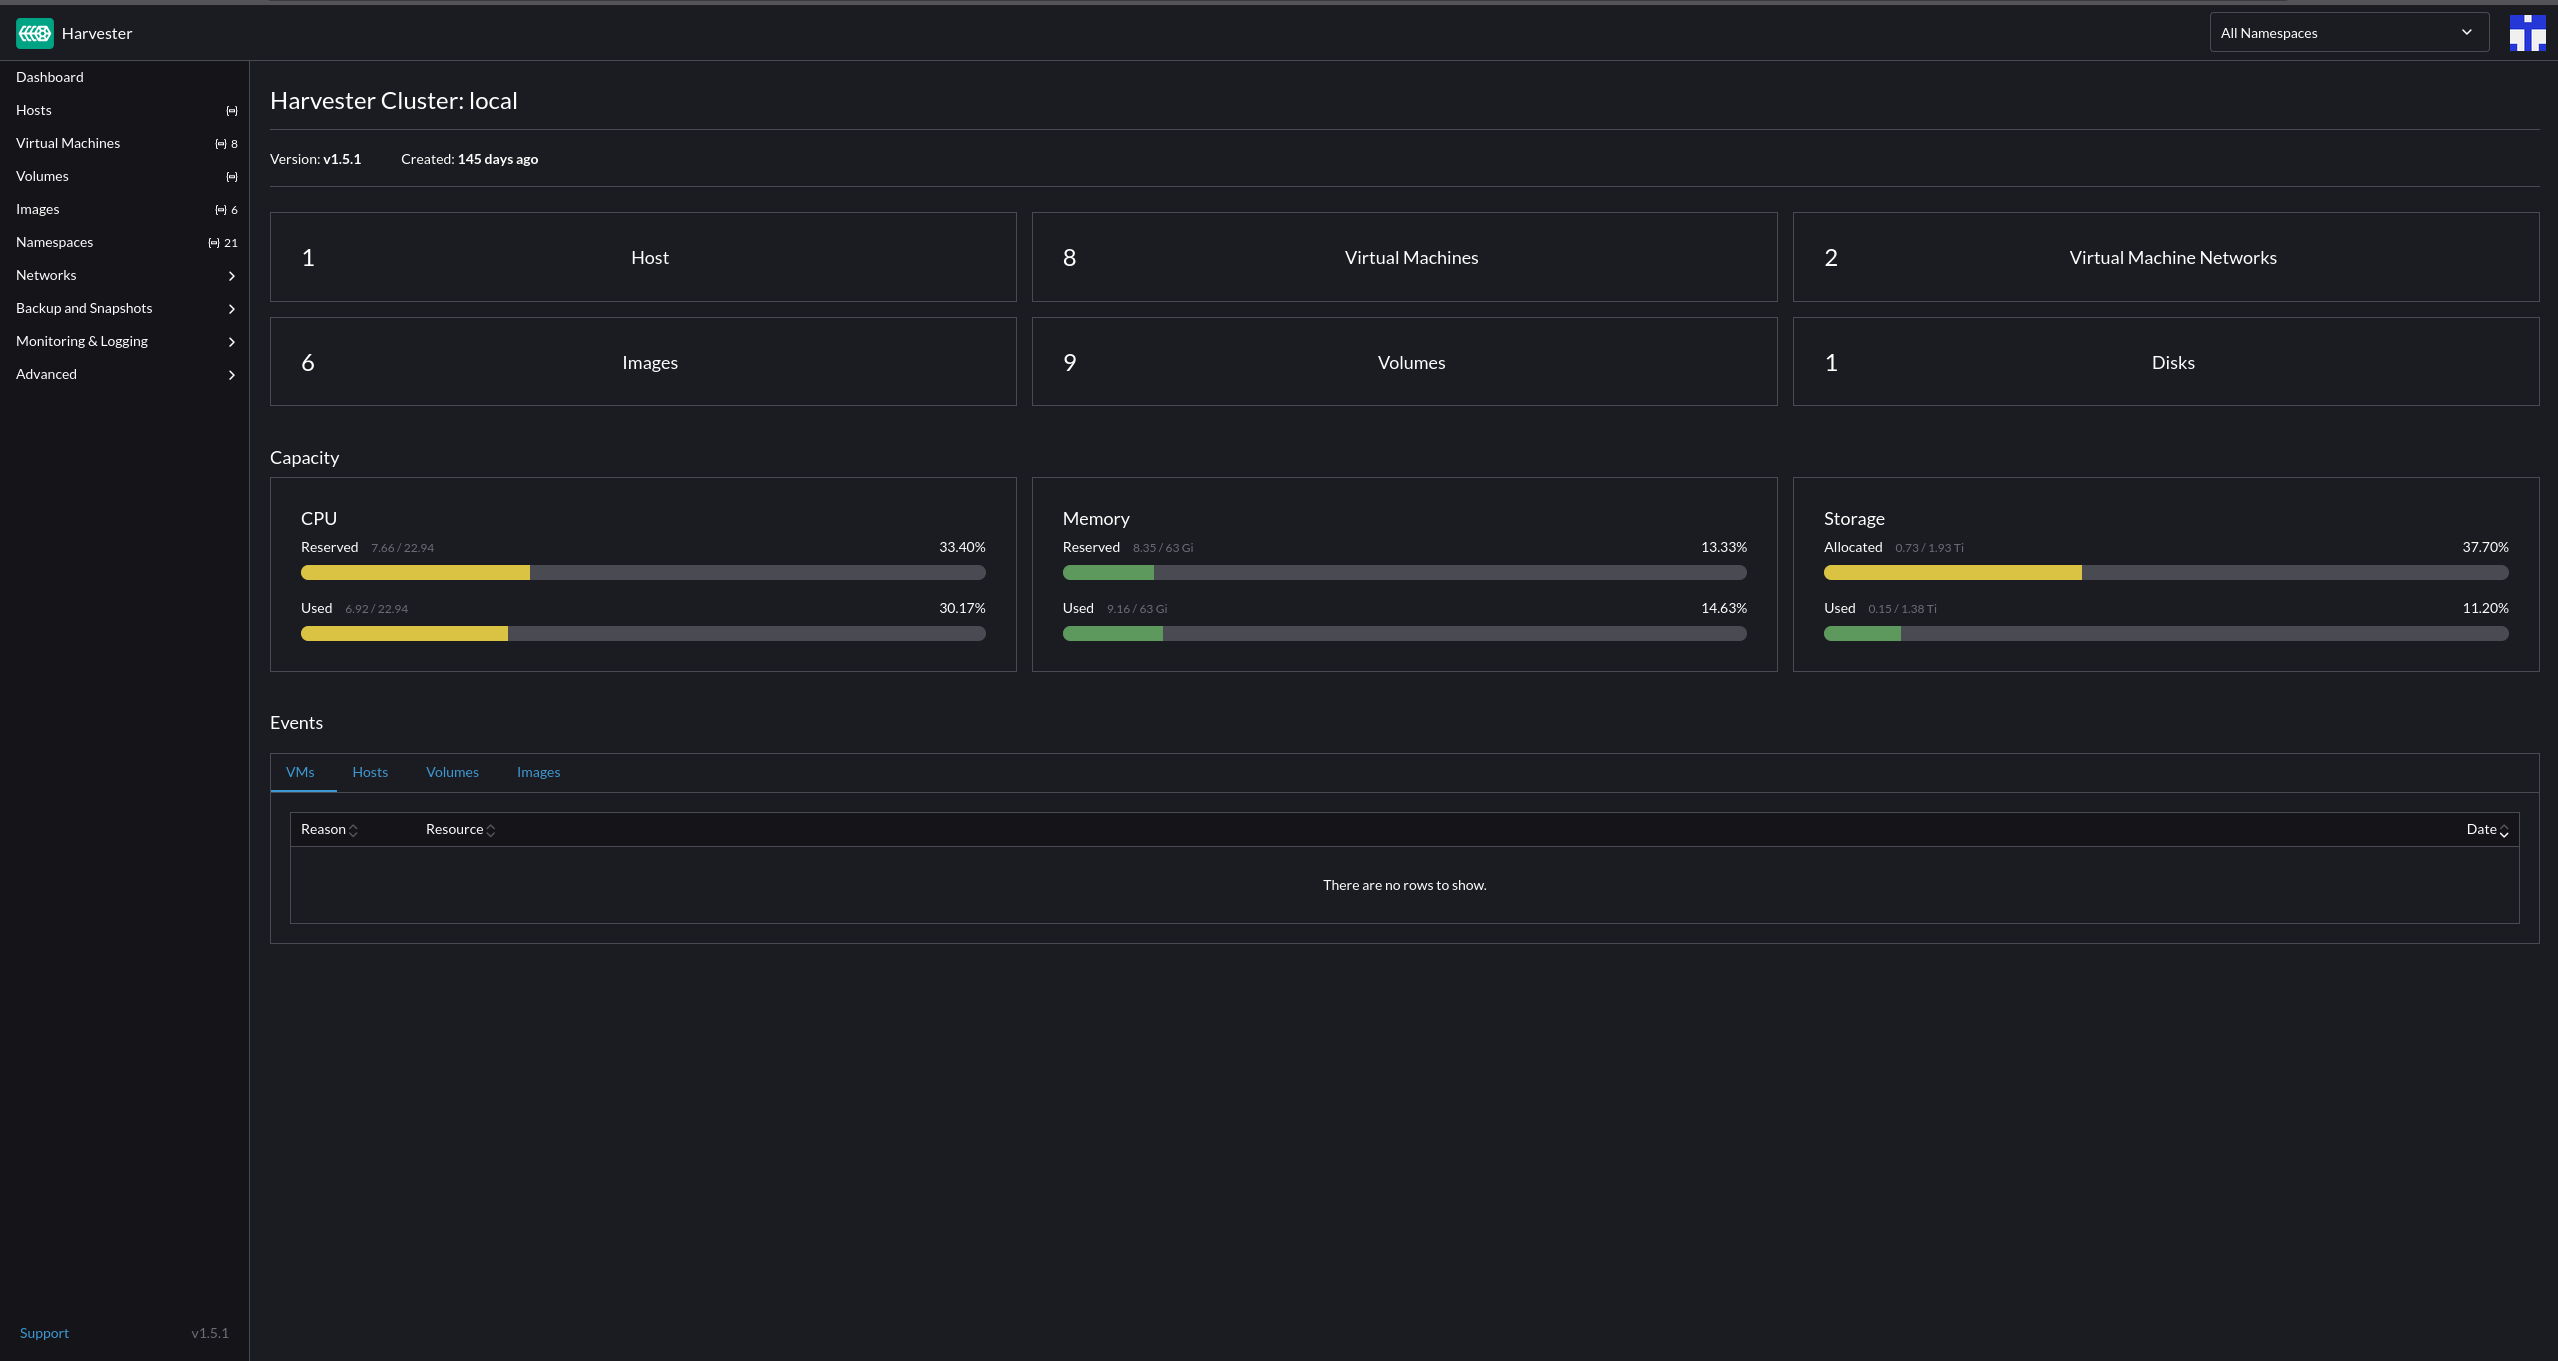Switch to the Images events tab

tap(538, 772)
